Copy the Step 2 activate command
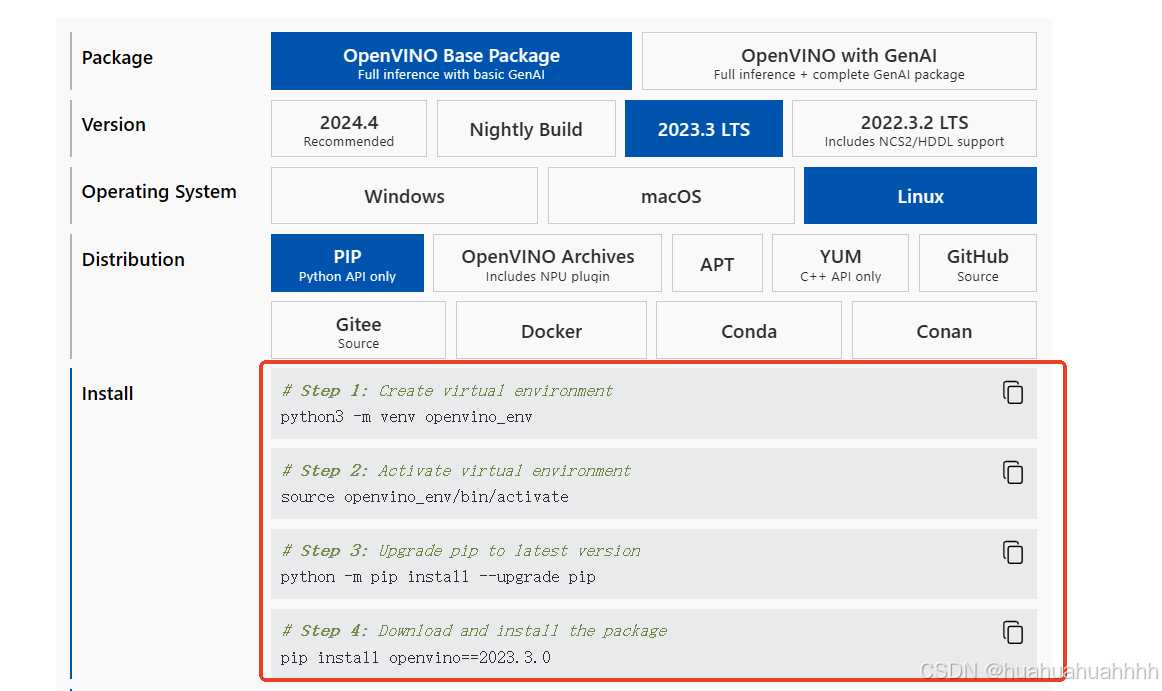 pyautogui.click(x=1012, y=472)
